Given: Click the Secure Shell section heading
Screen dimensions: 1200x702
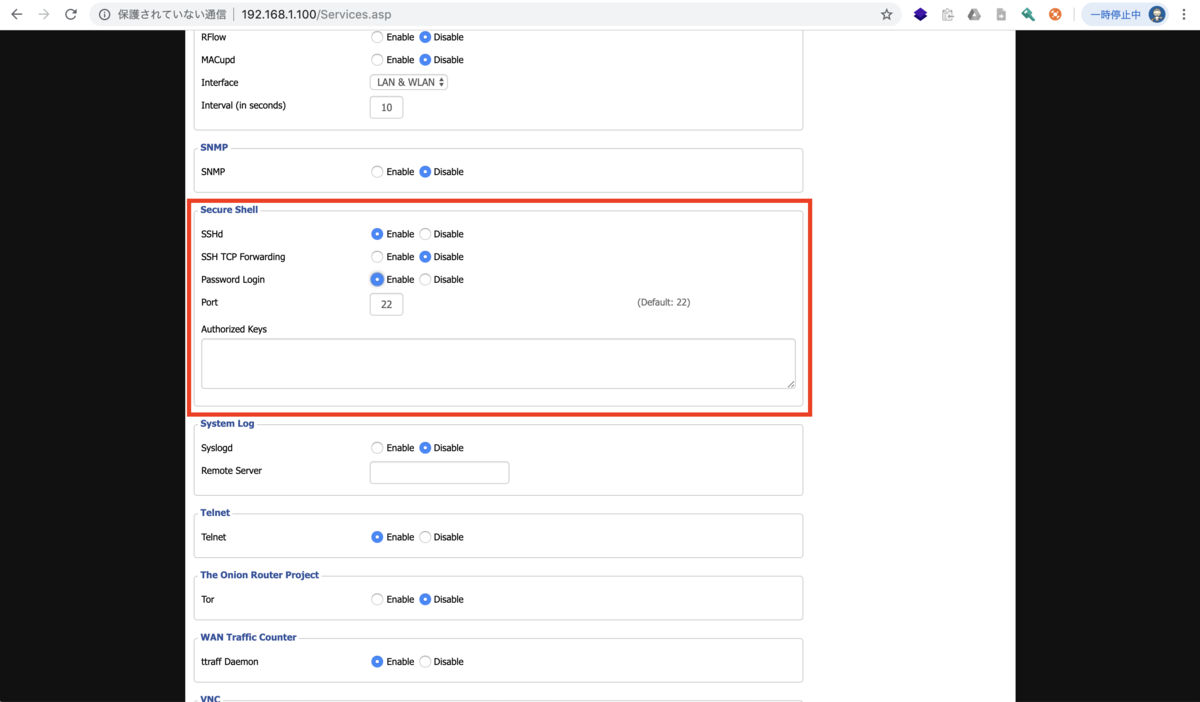Looking at the screenshot, I should 229,210.
